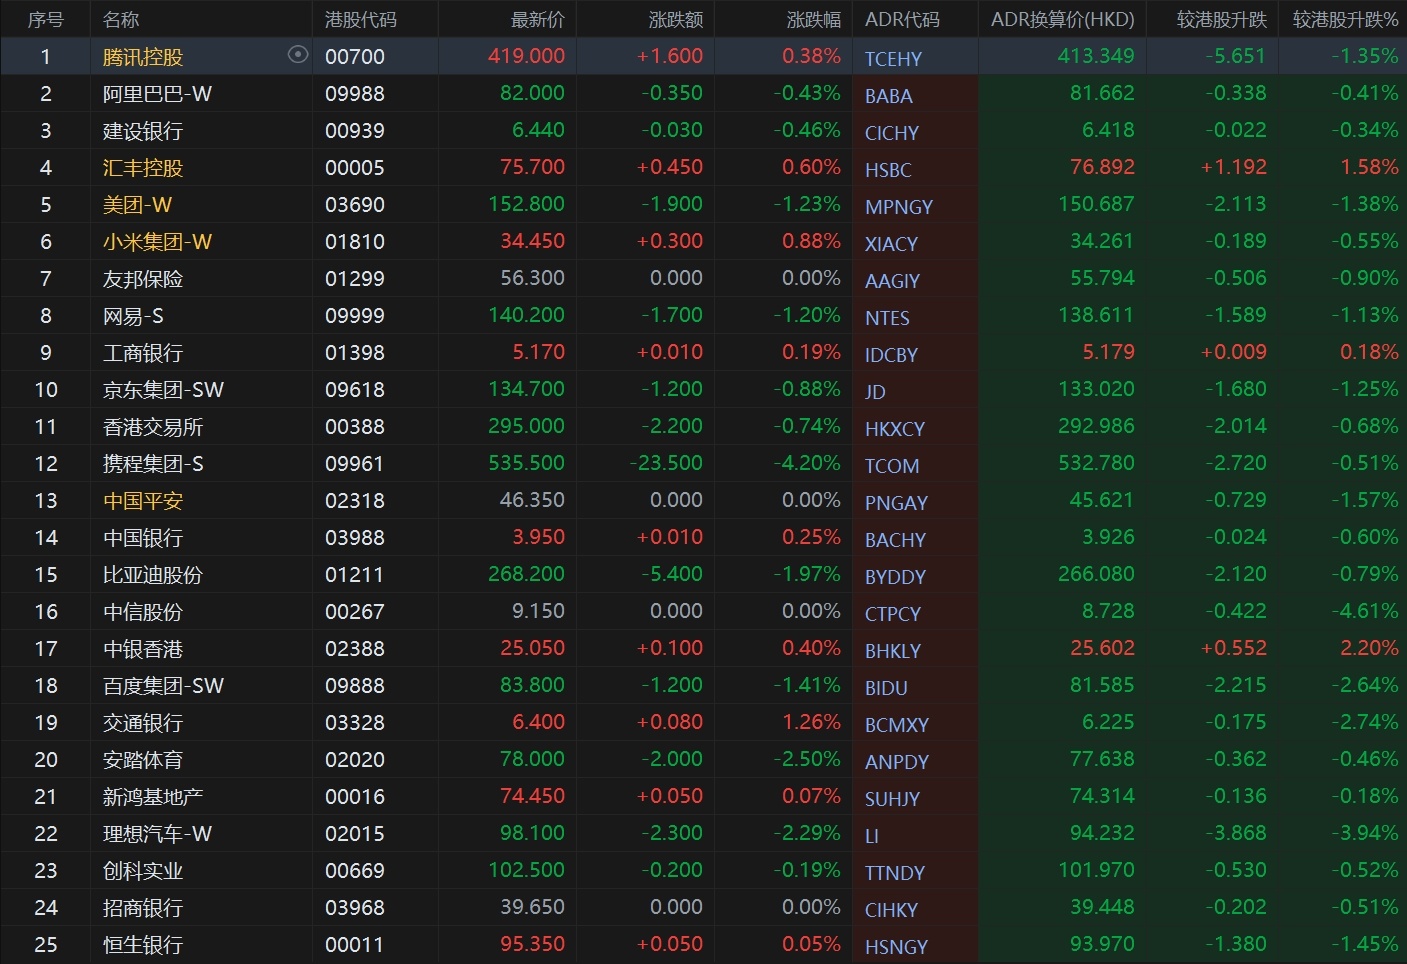
Task: Select 香港交易所 in the list
Action: (x=153, y=427)
